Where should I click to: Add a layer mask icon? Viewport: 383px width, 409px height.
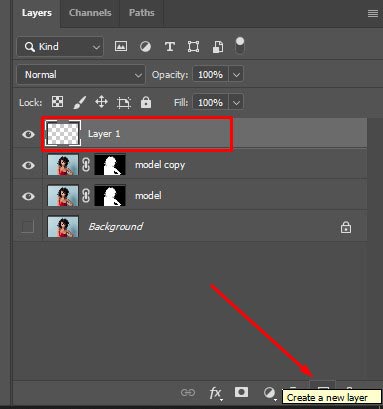point(241,392)
